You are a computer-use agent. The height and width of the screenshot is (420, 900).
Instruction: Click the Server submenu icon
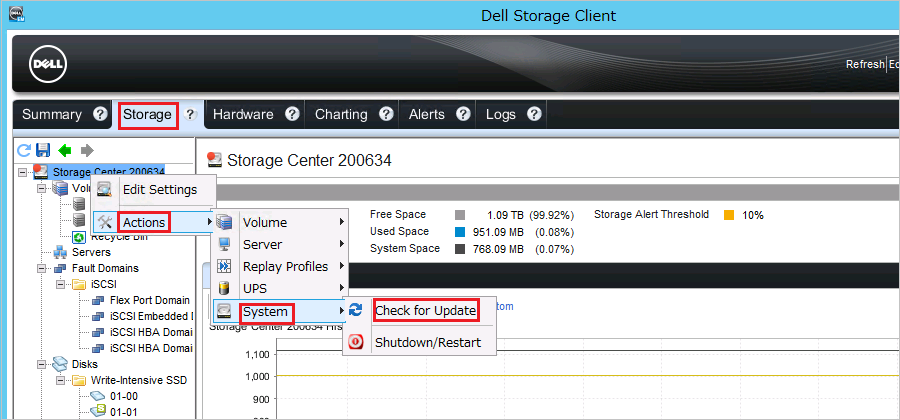[224, 244]
